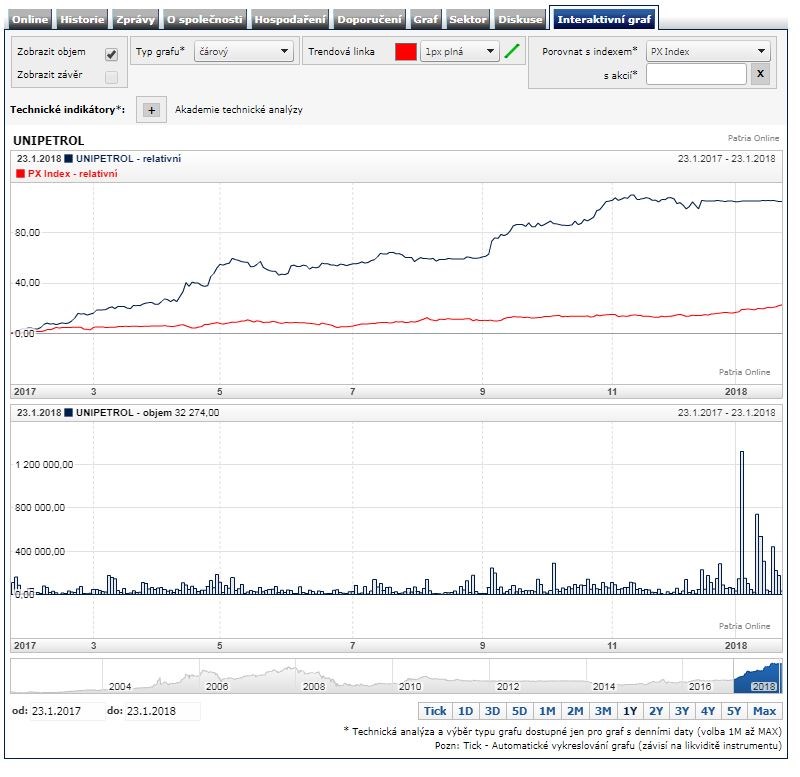Select the 1M time range button

(546, 711)
